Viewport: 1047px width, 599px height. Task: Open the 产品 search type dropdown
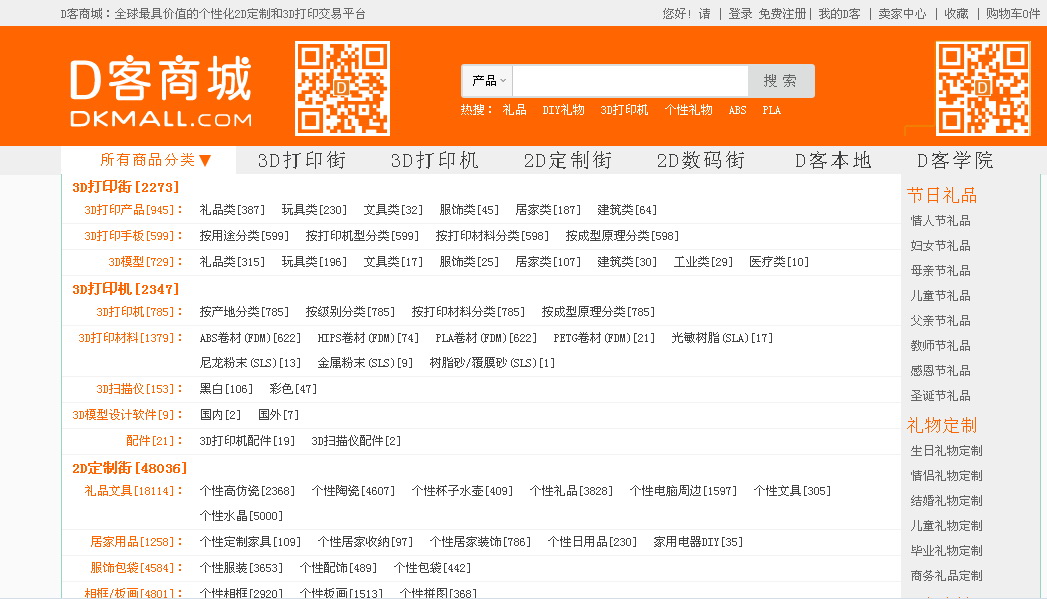tap(487, 81)
